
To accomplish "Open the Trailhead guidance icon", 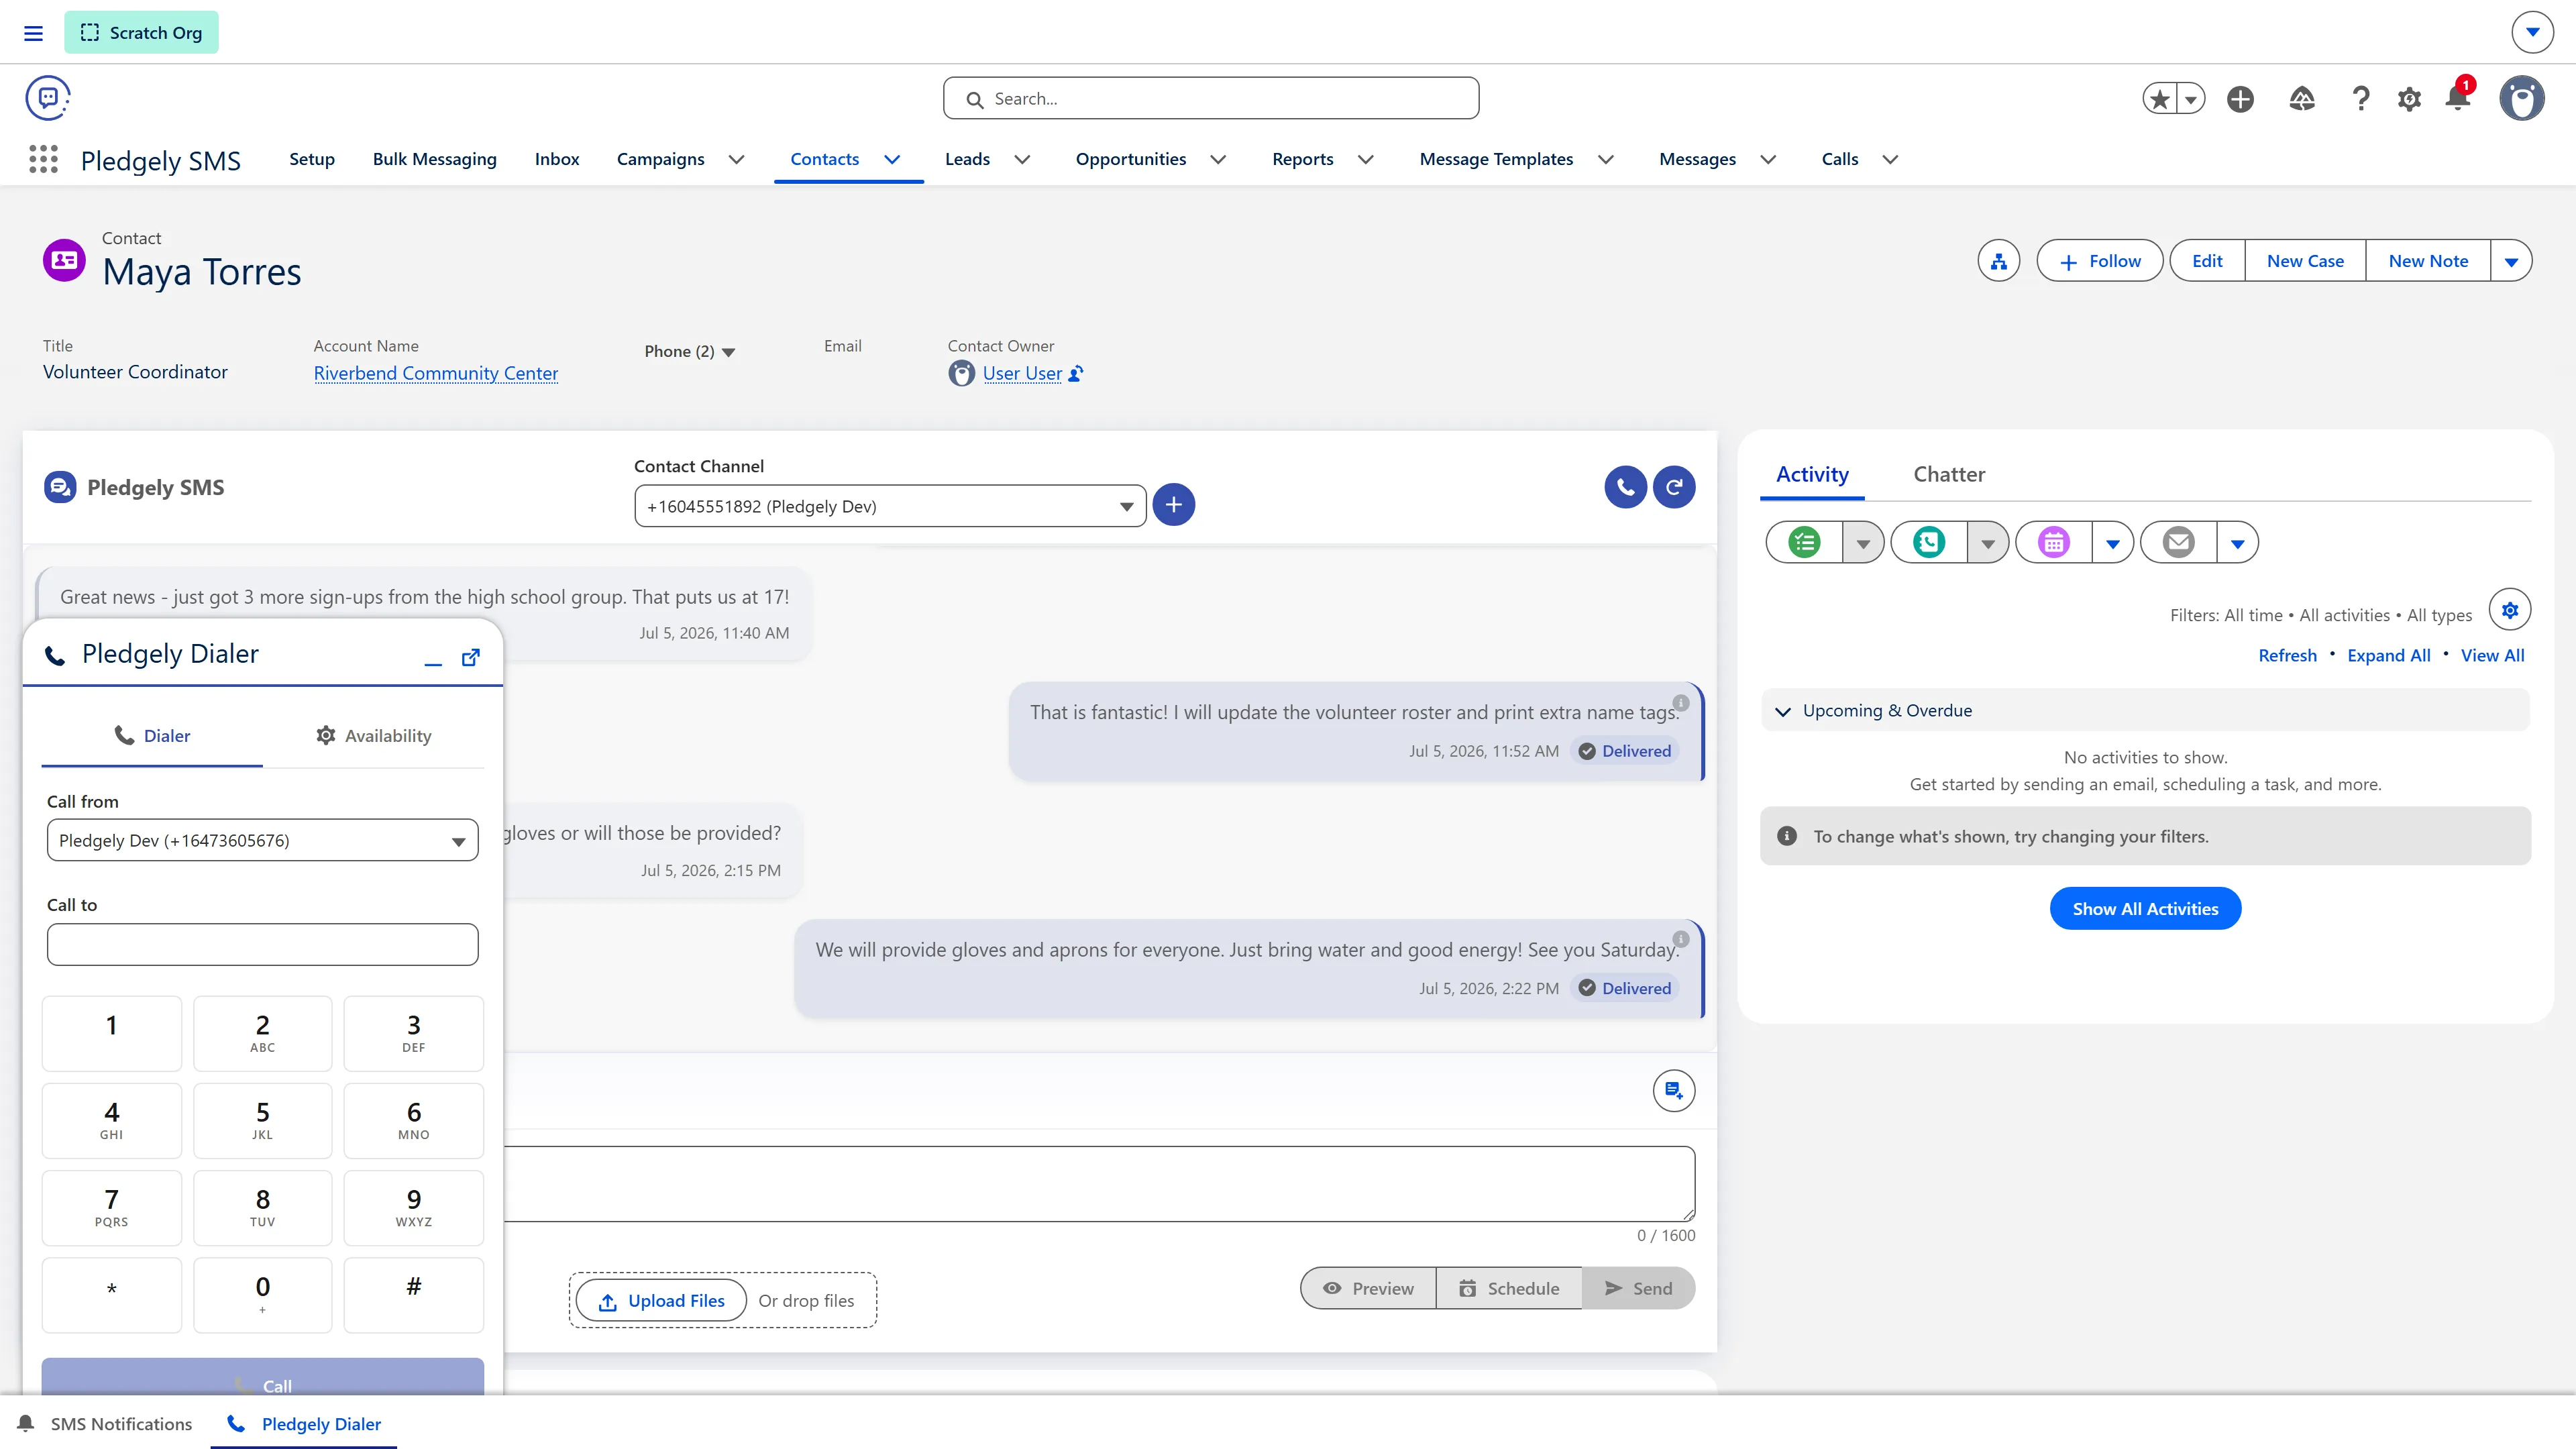I will click(2302, 99).
